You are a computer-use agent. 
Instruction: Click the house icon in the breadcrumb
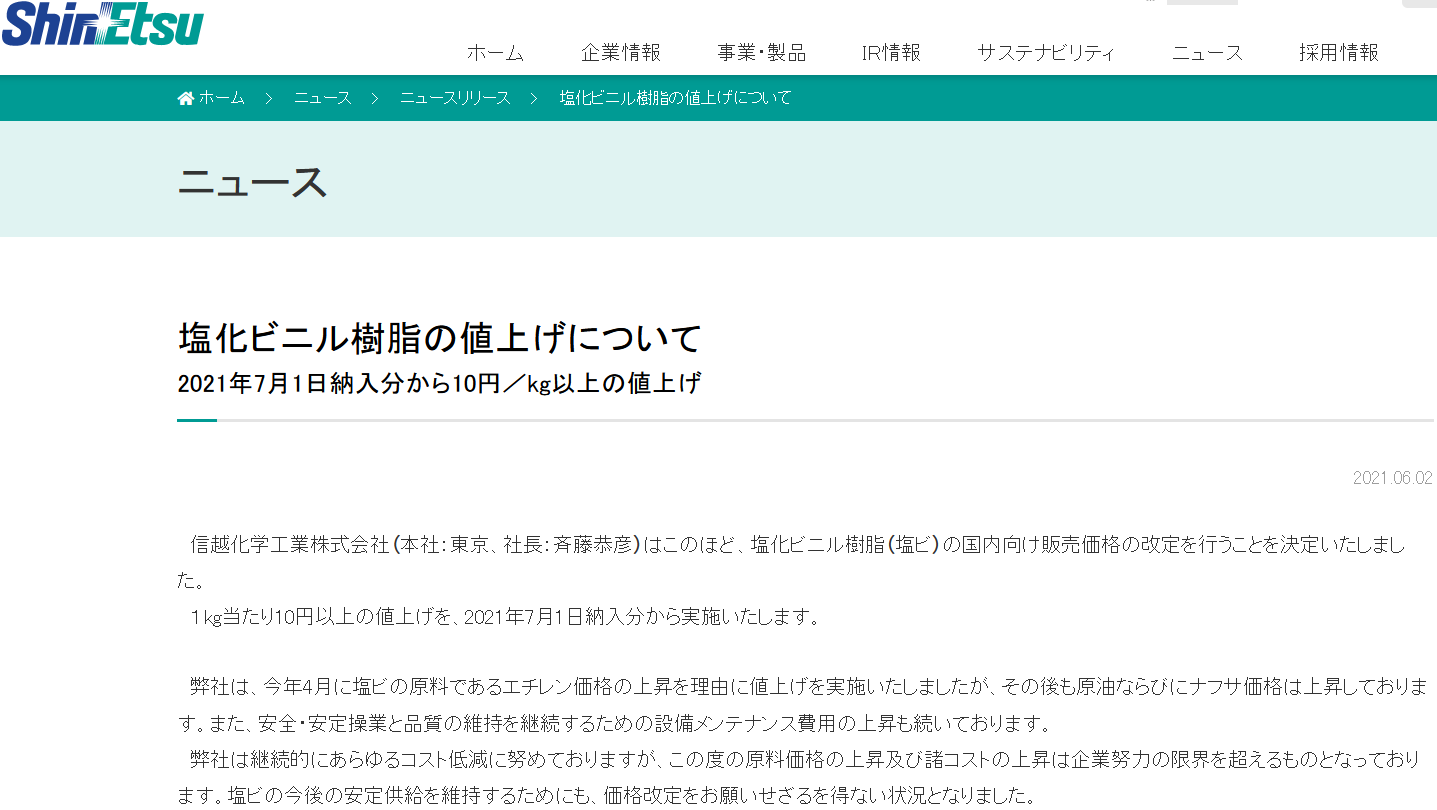(x=185, y=98)
